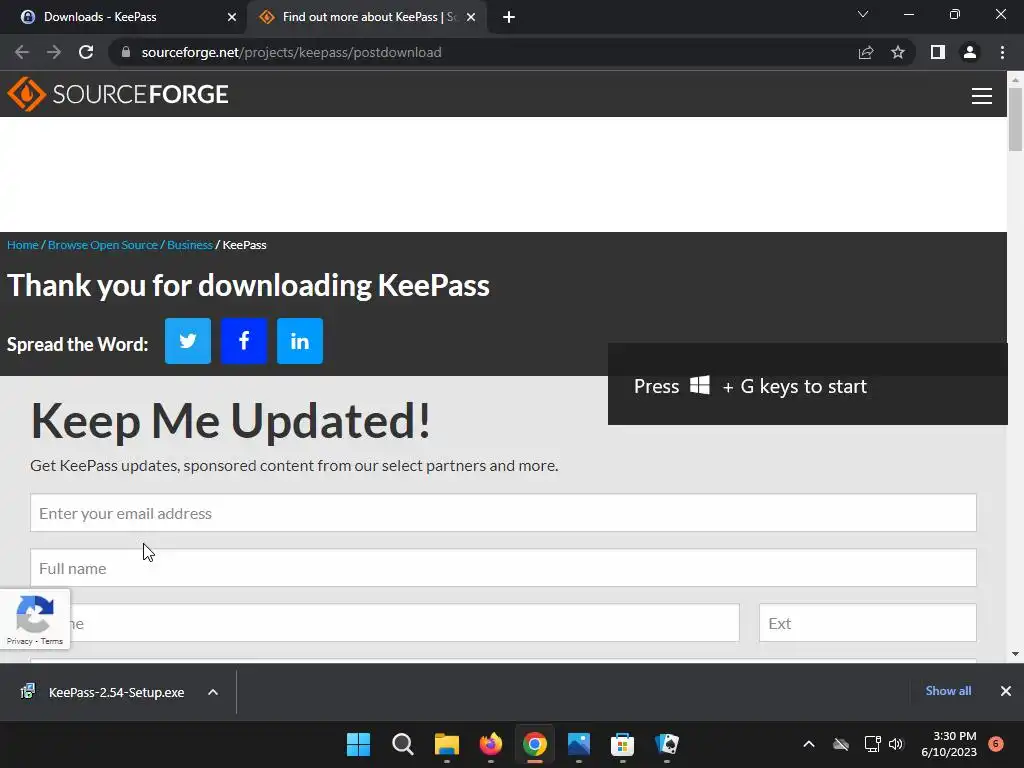
Task: Share this page from address bar
Action: point(866,52)
